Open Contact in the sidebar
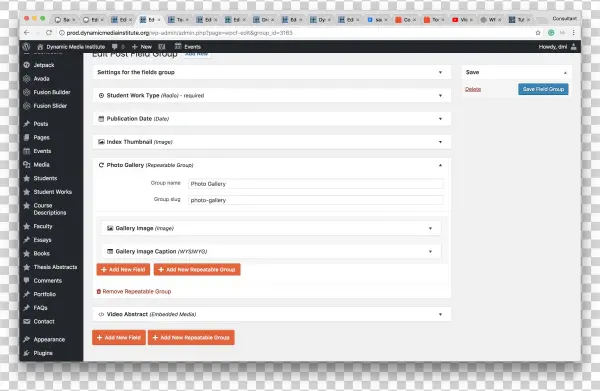600x391 pixels. click(44, 321)
